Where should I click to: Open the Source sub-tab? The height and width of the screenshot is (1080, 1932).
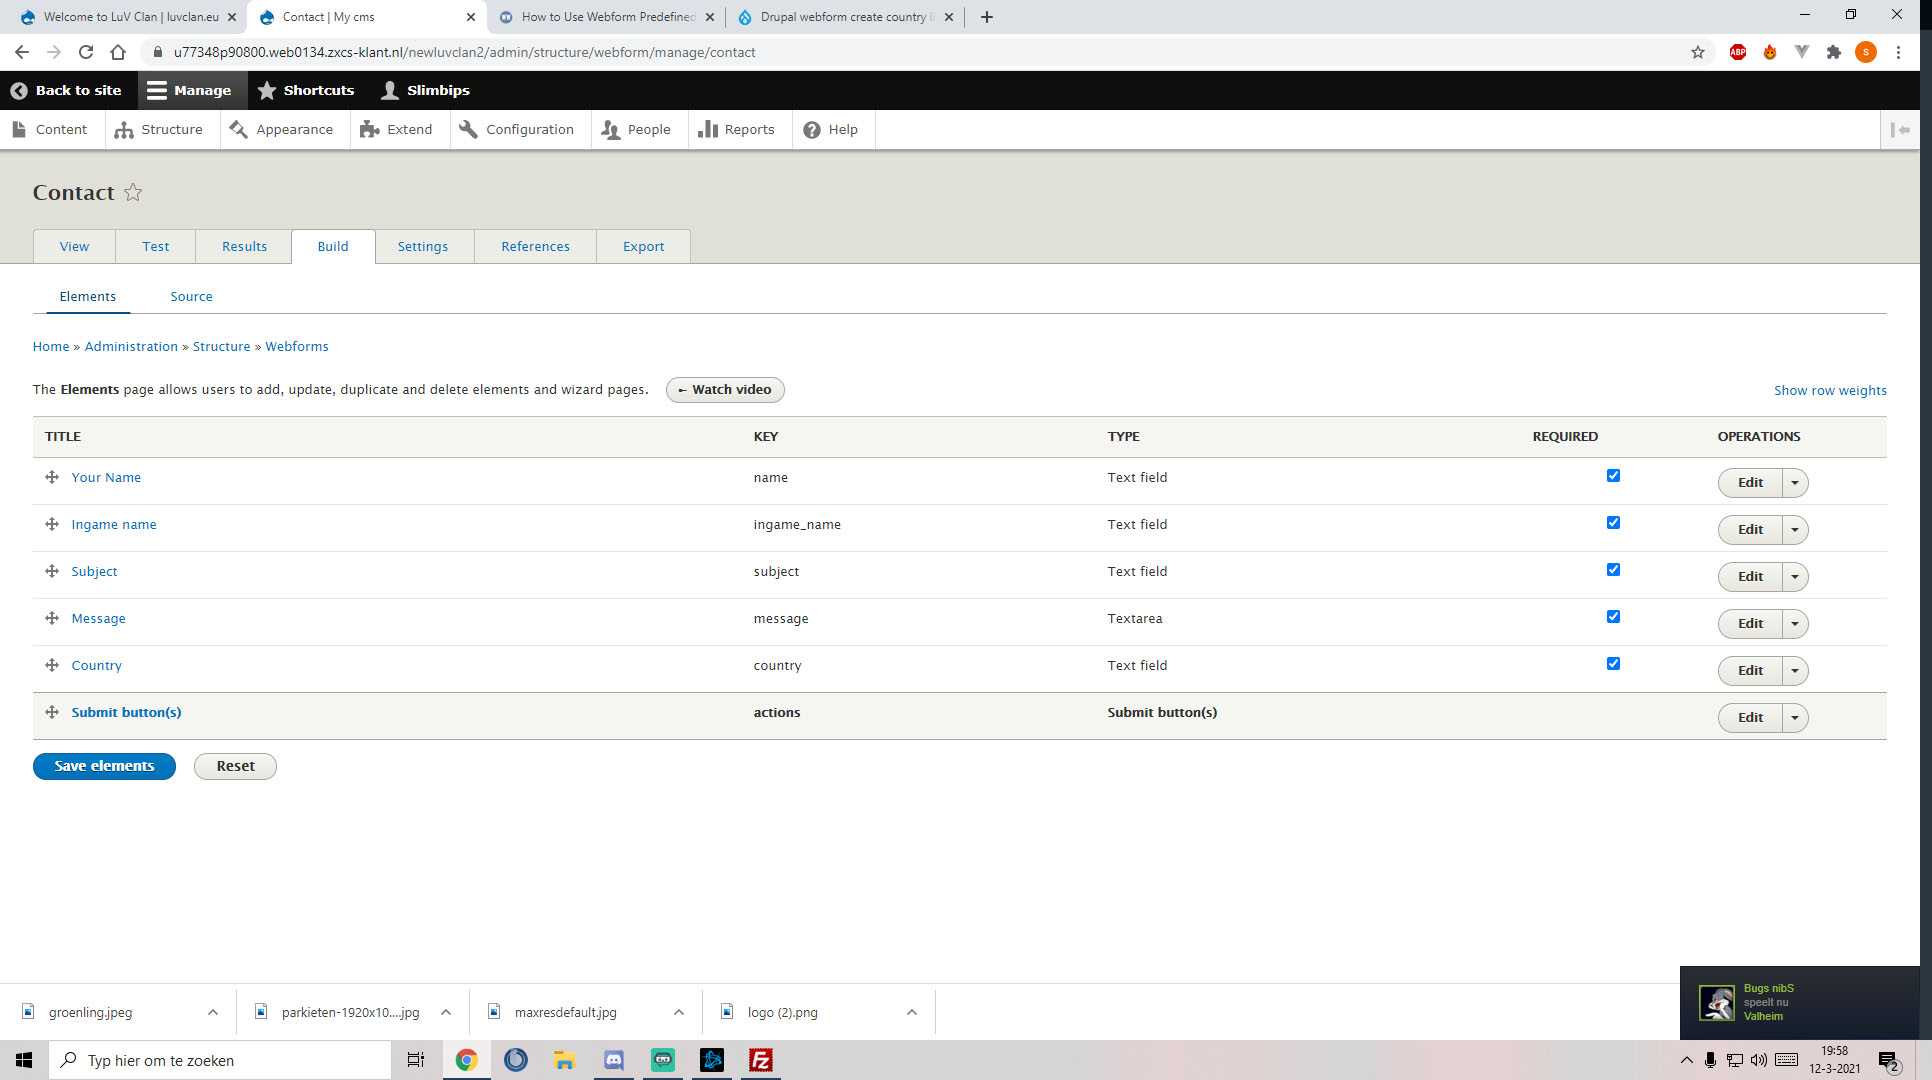click(x=191, y=297)
